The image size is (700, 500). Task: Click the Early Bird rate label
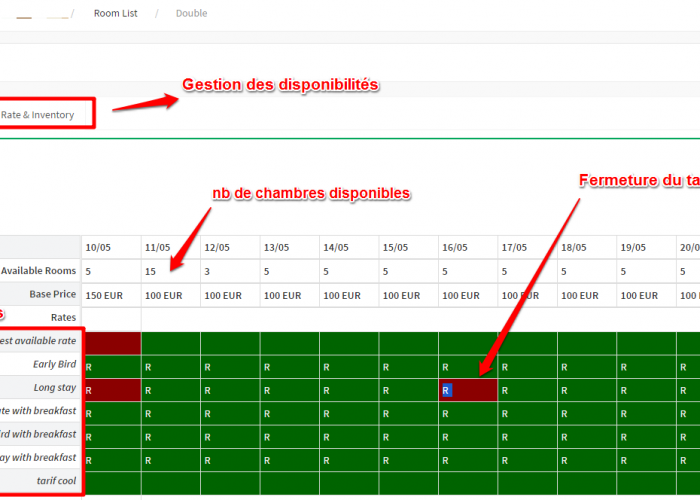click(54, 364)
